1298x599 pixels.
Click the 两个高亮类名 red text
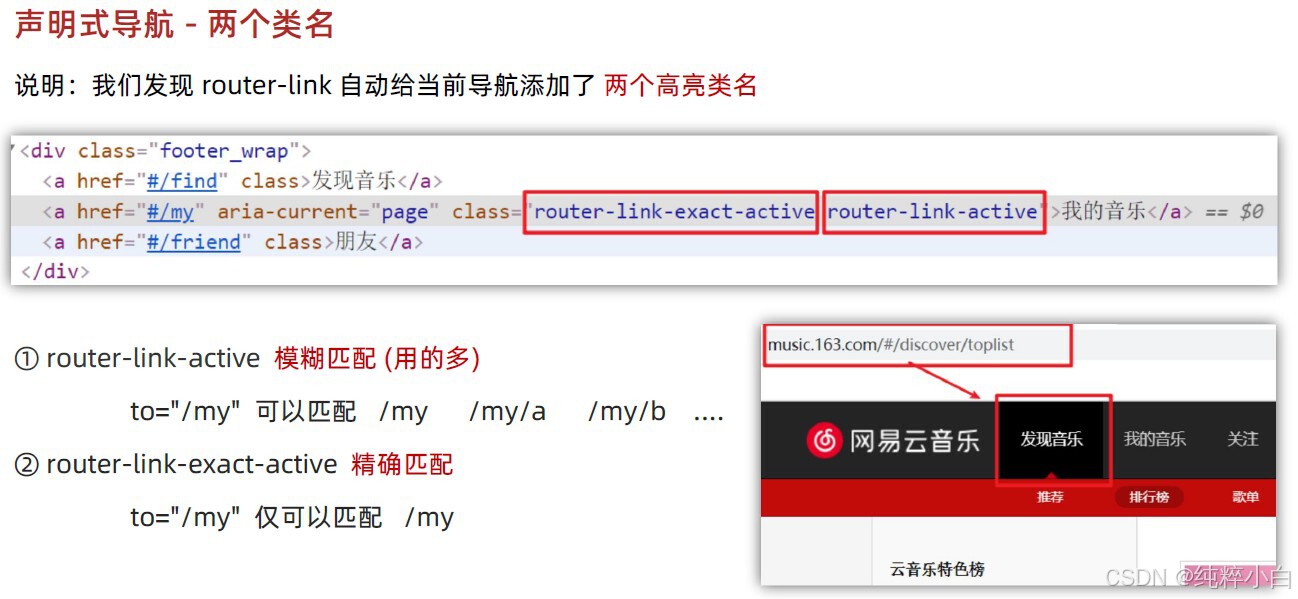(681, 85)
